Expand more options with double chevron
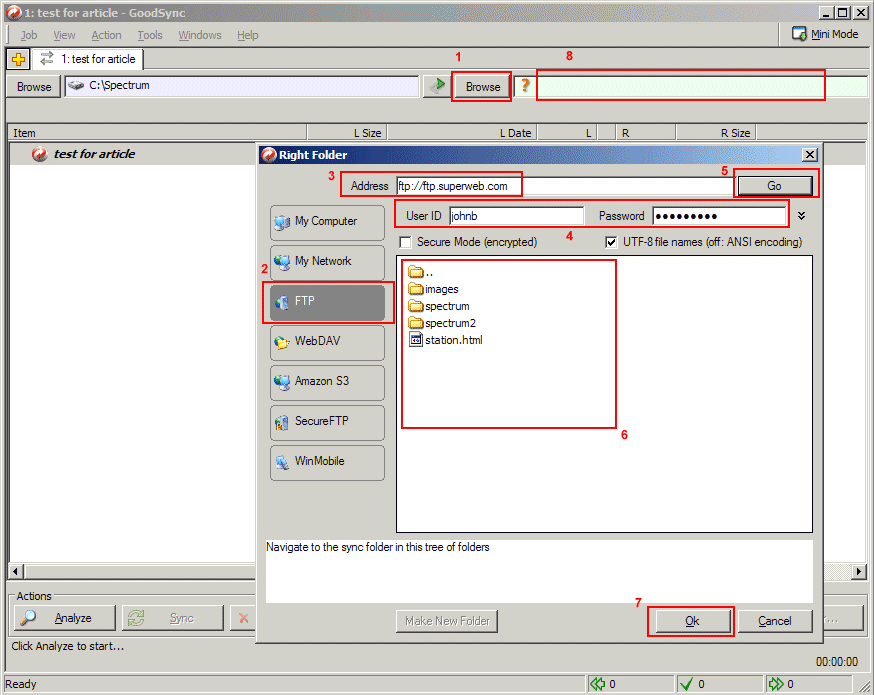874x695 pixels. click(x=802, y=216)
